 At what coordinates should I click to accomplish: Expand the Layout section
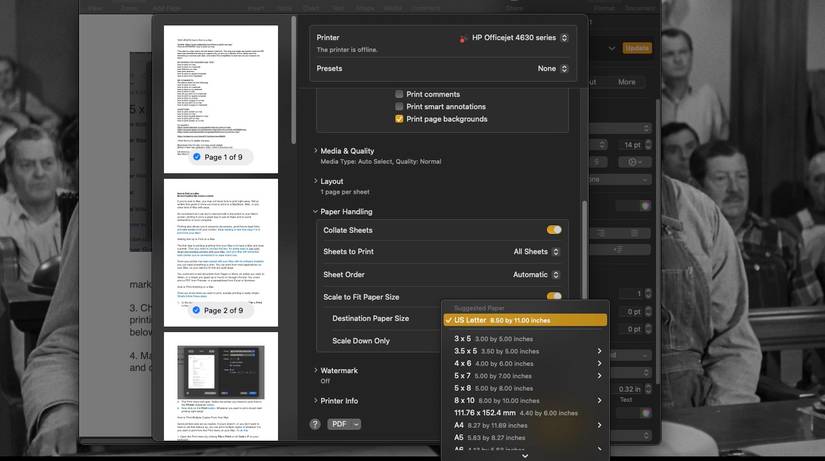[316, 181]
